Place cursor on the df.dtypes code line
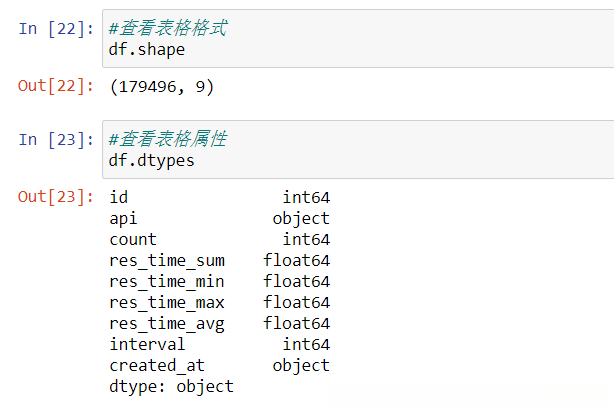The height and width of the screenshot is (417, 614). (152, 160)
